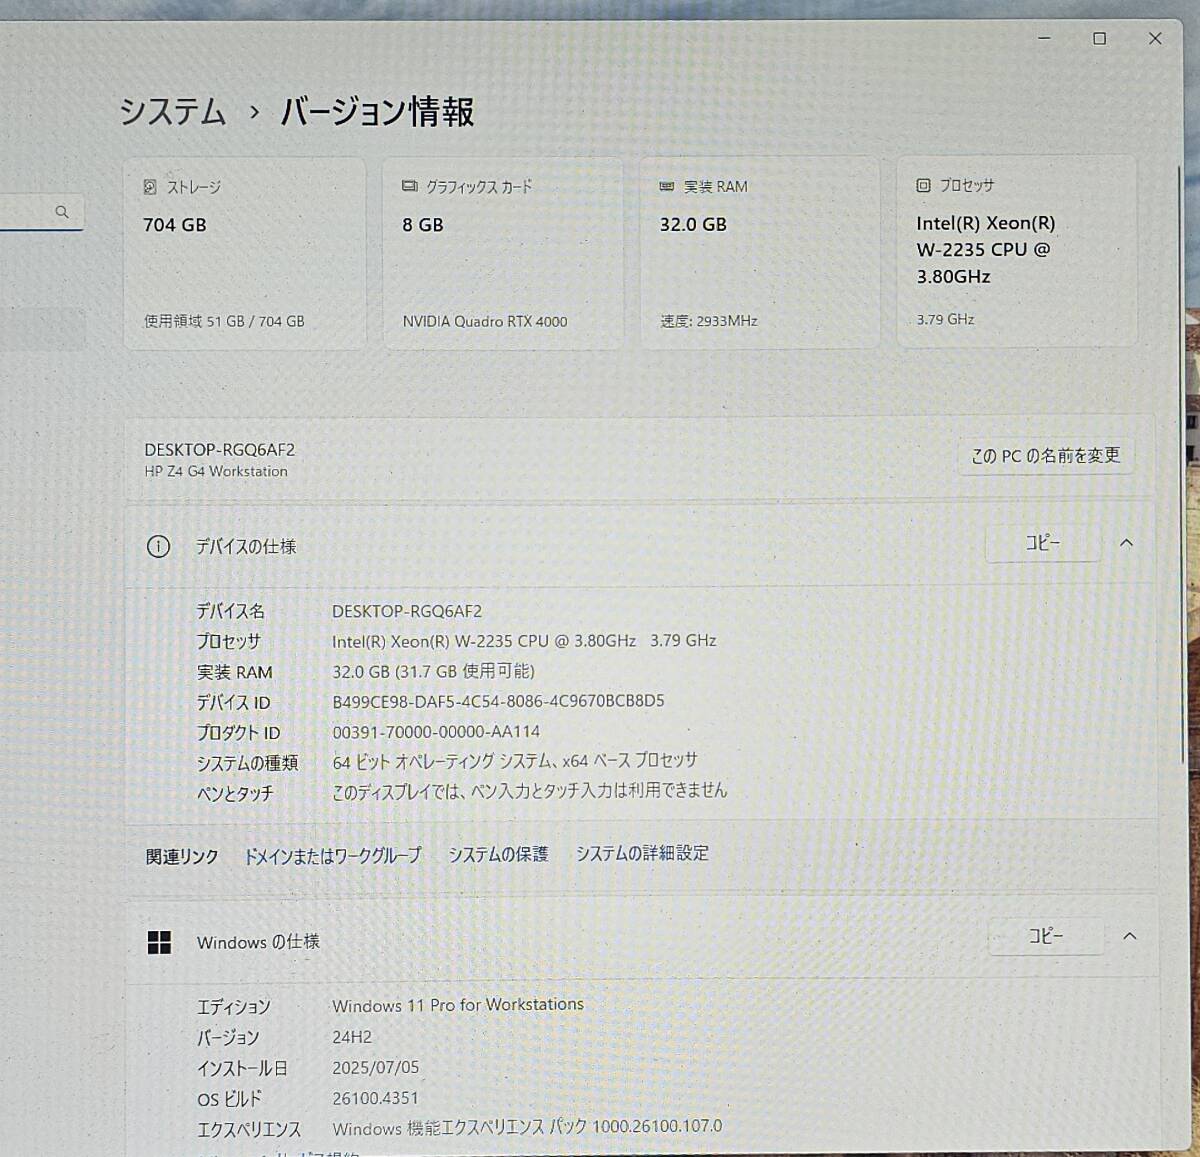Minimize the settings window
Screen dimensions: 1200x1157
pos(1044,38)
